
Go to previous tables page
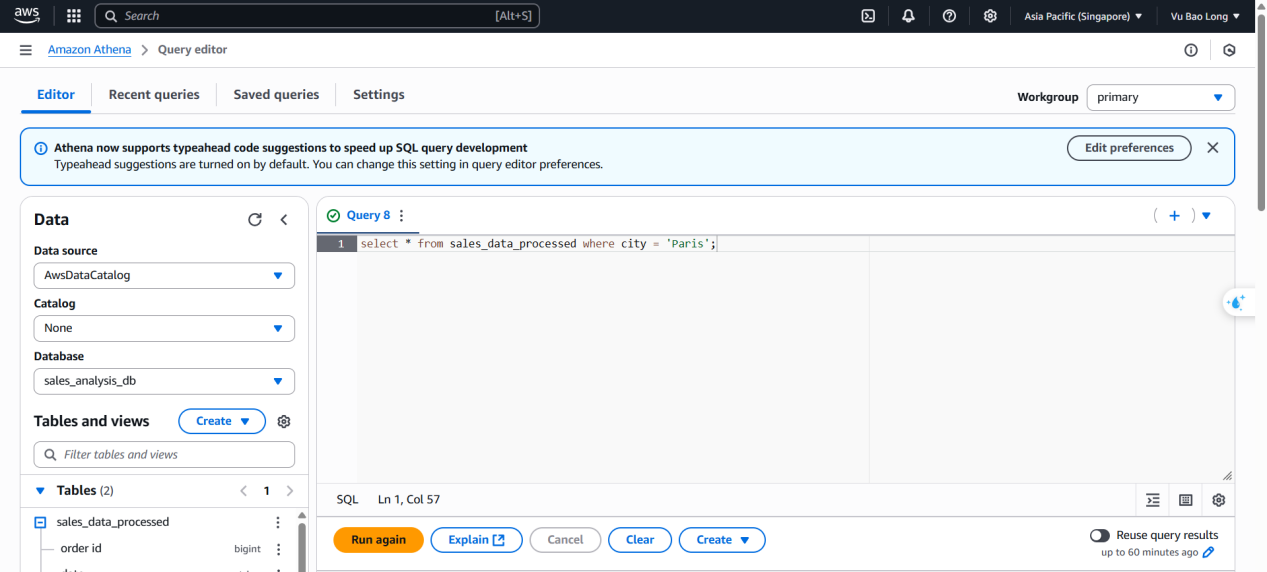click(243, 491)
